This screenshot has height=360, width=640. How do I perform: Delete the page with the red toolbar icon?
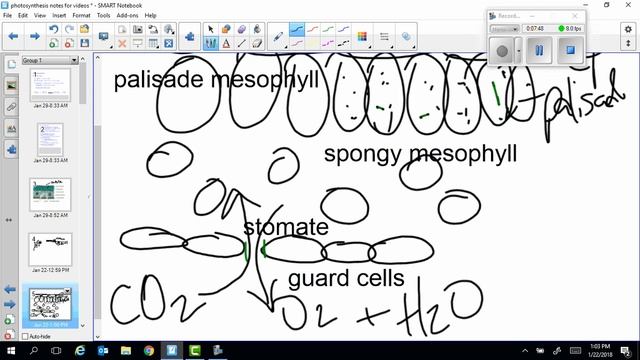click(69, 43)
